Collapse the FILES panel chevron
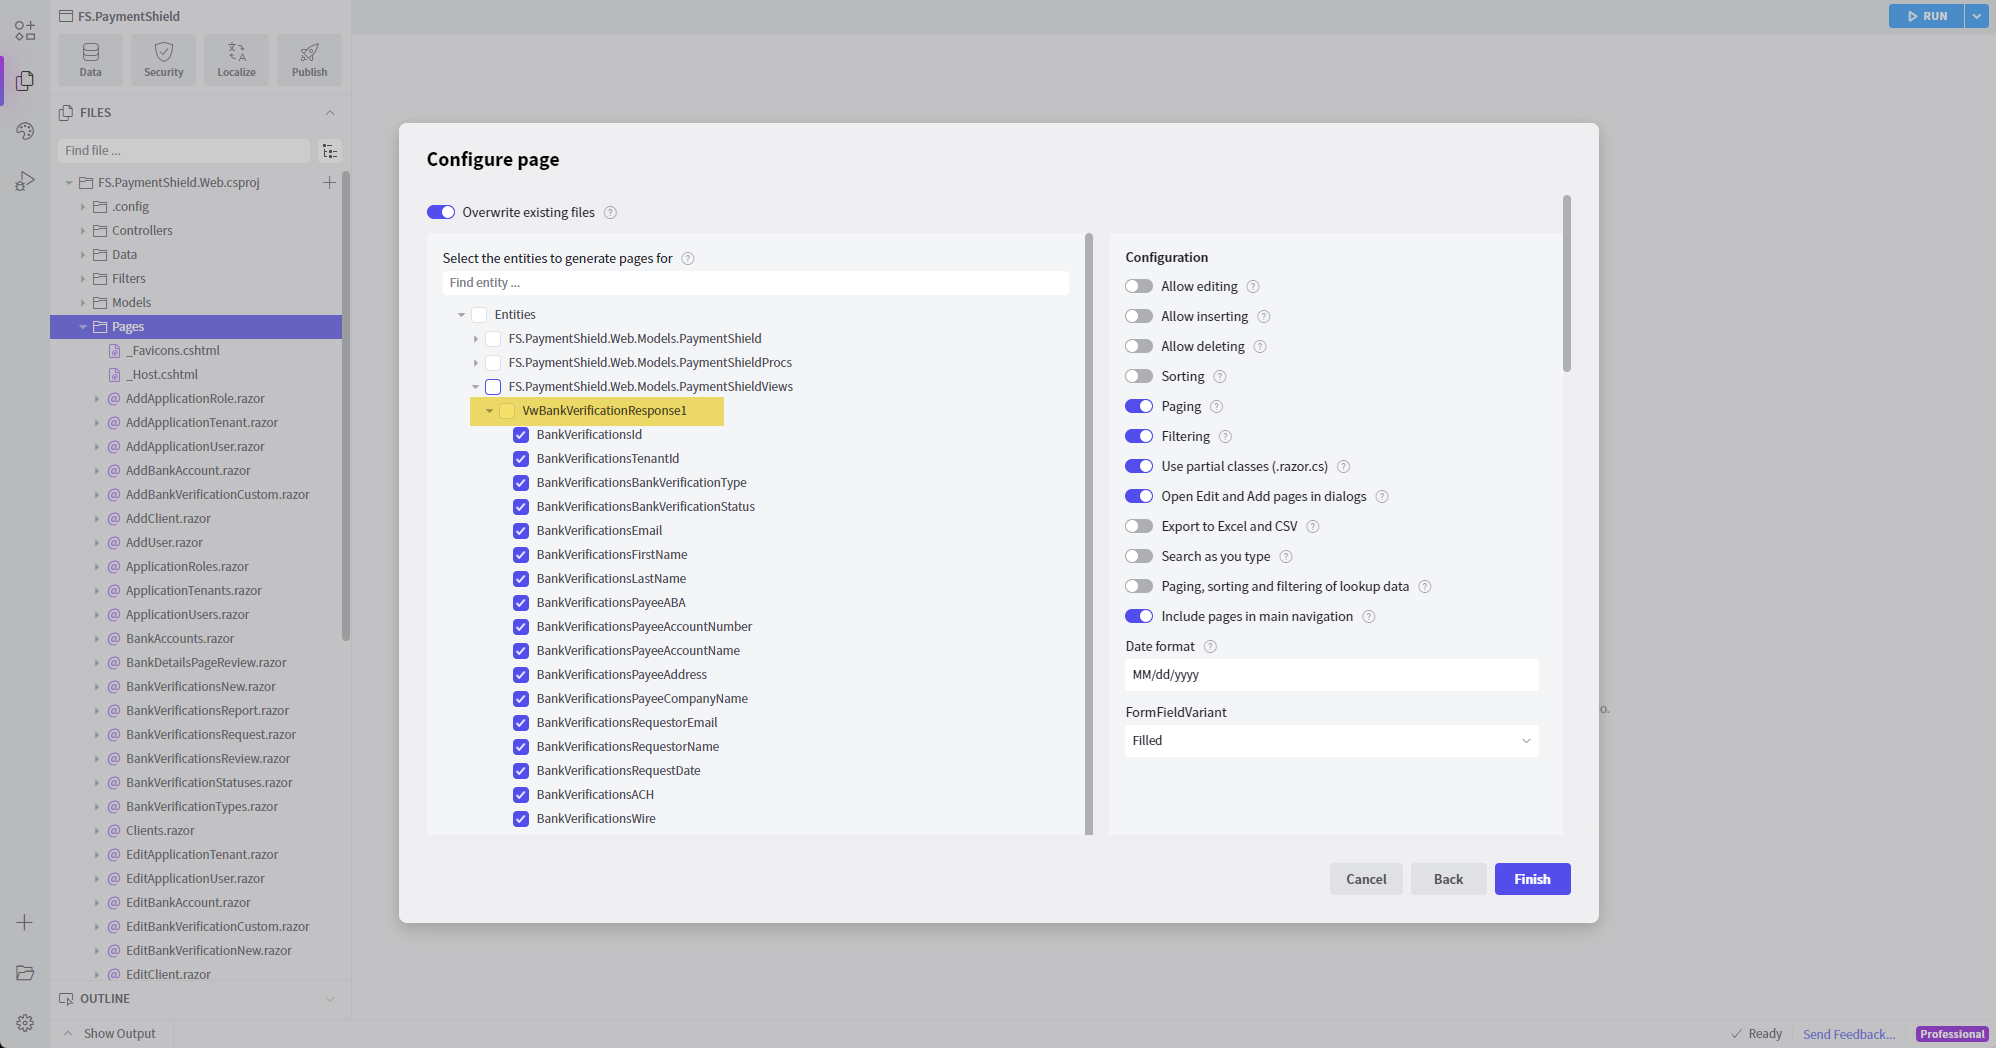 coord(330,113)
